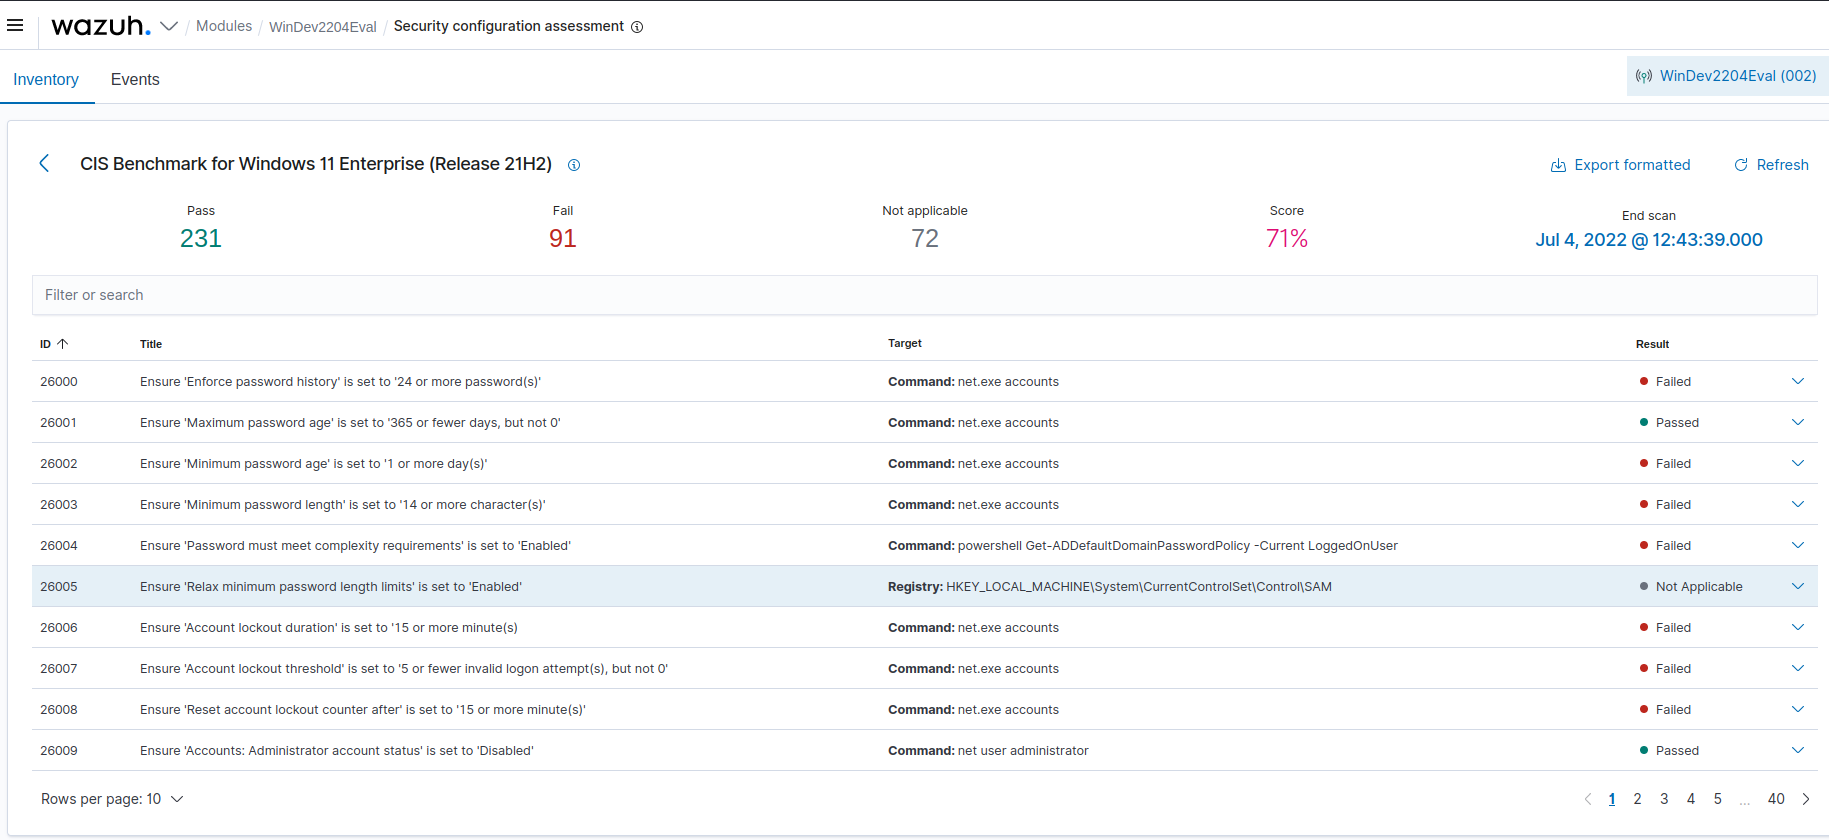This screenshot has width=1829, height=840.
Task: Go back with the left arrow
Action: point(44,163)
